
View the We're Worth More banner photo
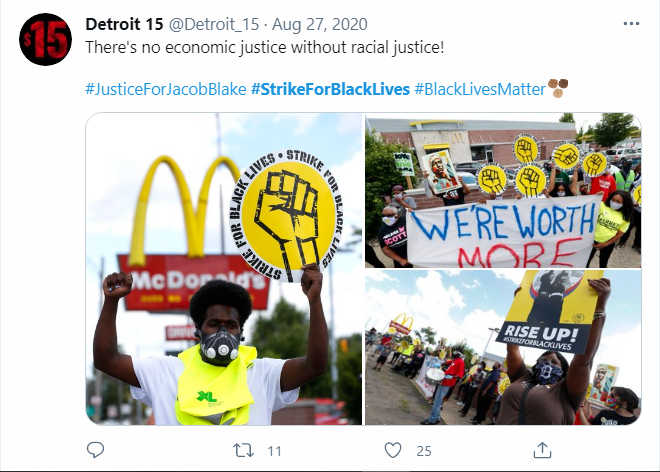[x=503, y=190]
